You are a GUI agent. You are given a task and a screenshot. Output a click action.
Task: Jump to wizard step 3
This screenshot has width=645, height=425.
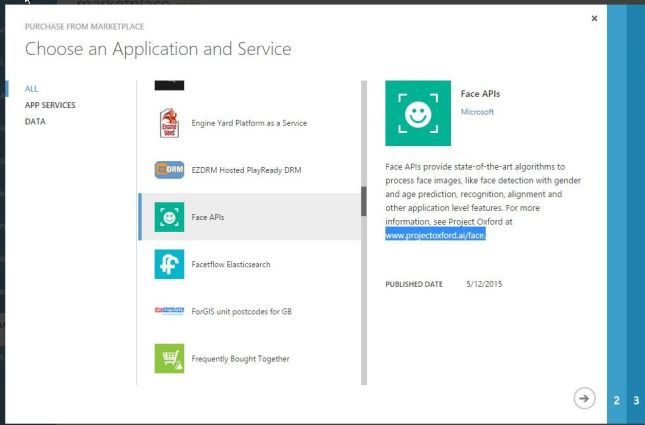[x=635, y=400]
